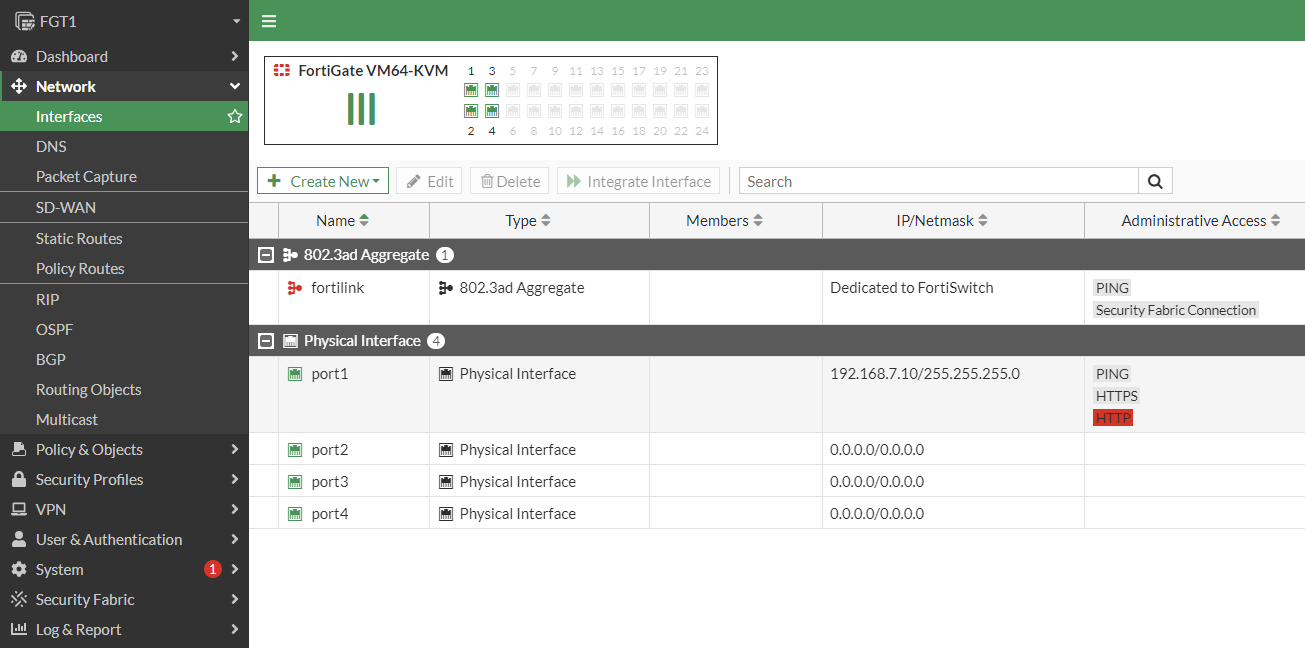Click the User & Authentication person icon
1305x648 pixels.
(18, 539)
